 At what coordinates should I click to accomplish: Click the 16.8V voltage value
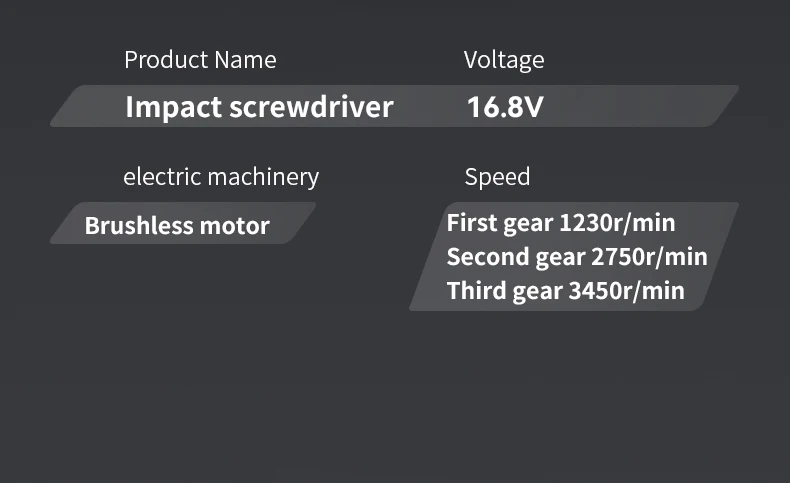point(505,107)
